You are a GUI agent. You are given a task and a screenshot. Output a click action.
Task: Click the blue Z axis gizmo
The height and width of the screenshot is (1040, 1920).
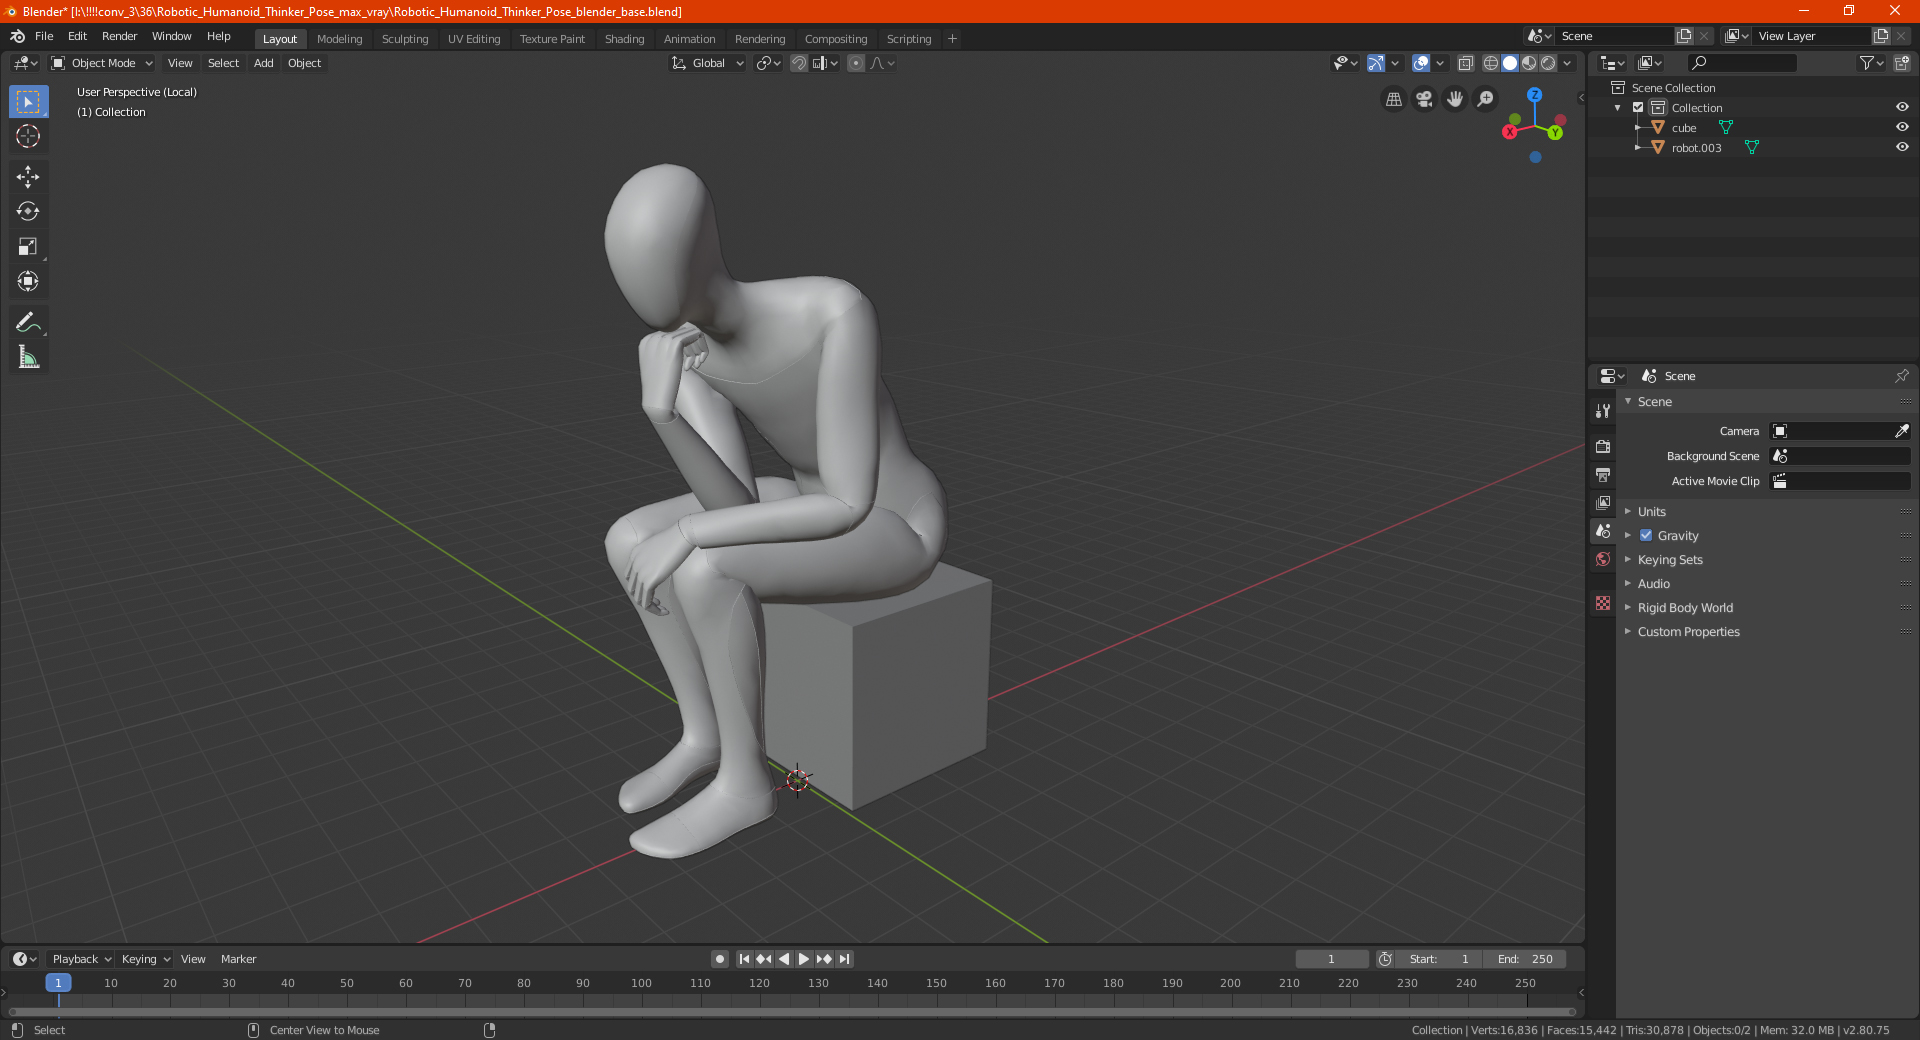(1534, 95)
